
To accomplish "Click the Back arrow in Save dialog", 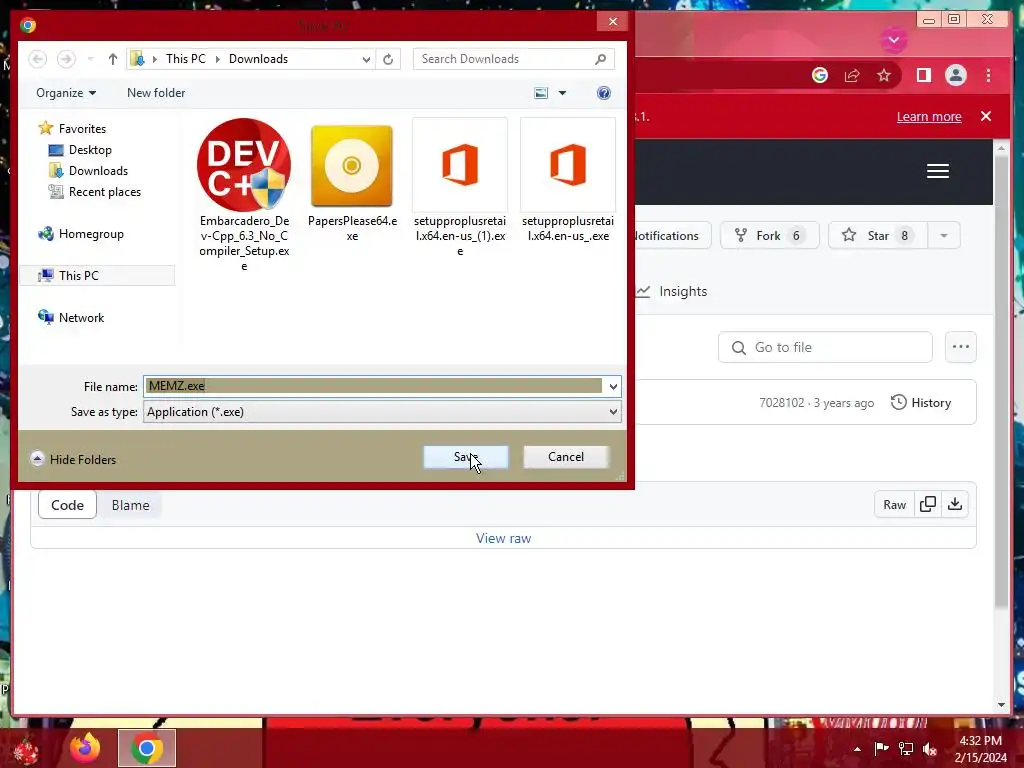I will (x=38, y=59).
